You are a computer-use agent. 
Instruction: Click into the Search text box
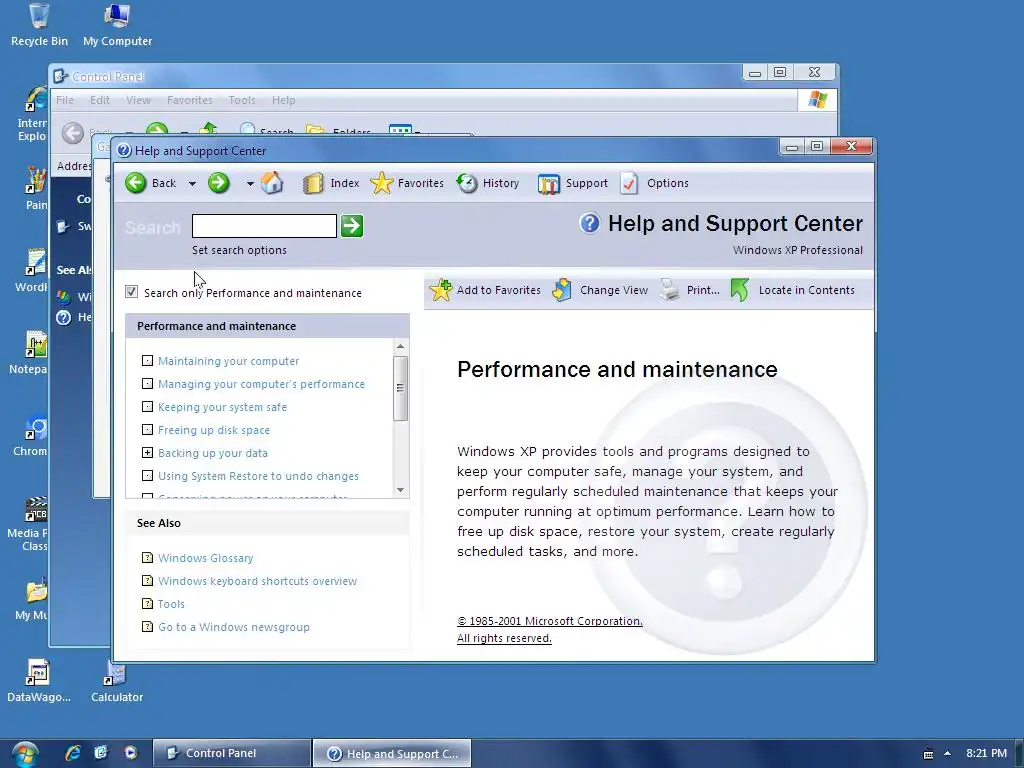click(264, 226)
